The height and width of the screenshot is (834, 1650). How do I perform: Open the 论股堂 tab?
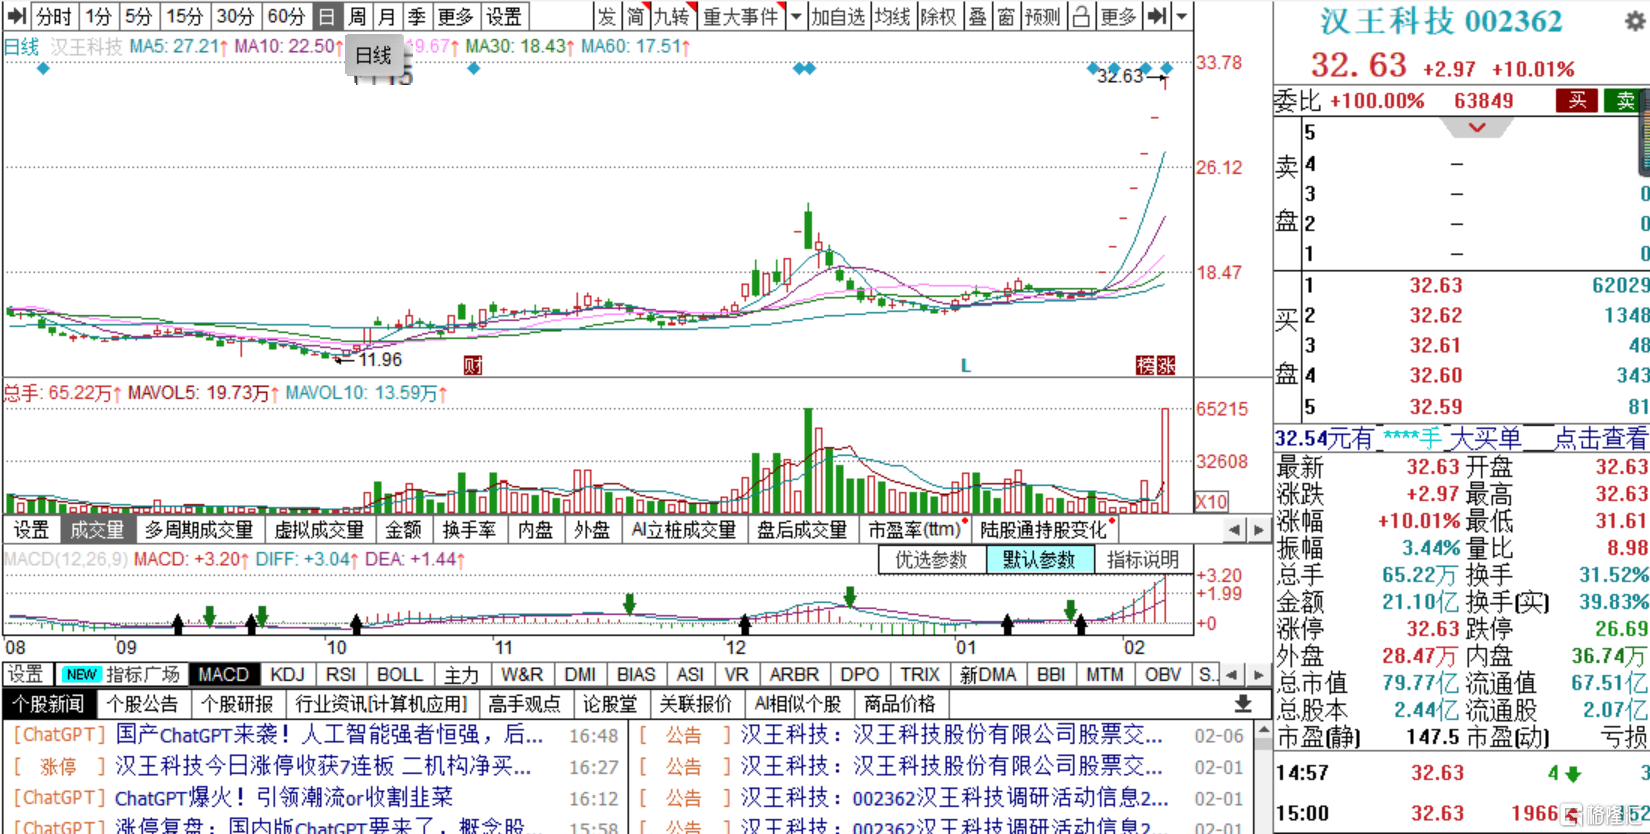(609, 704)
